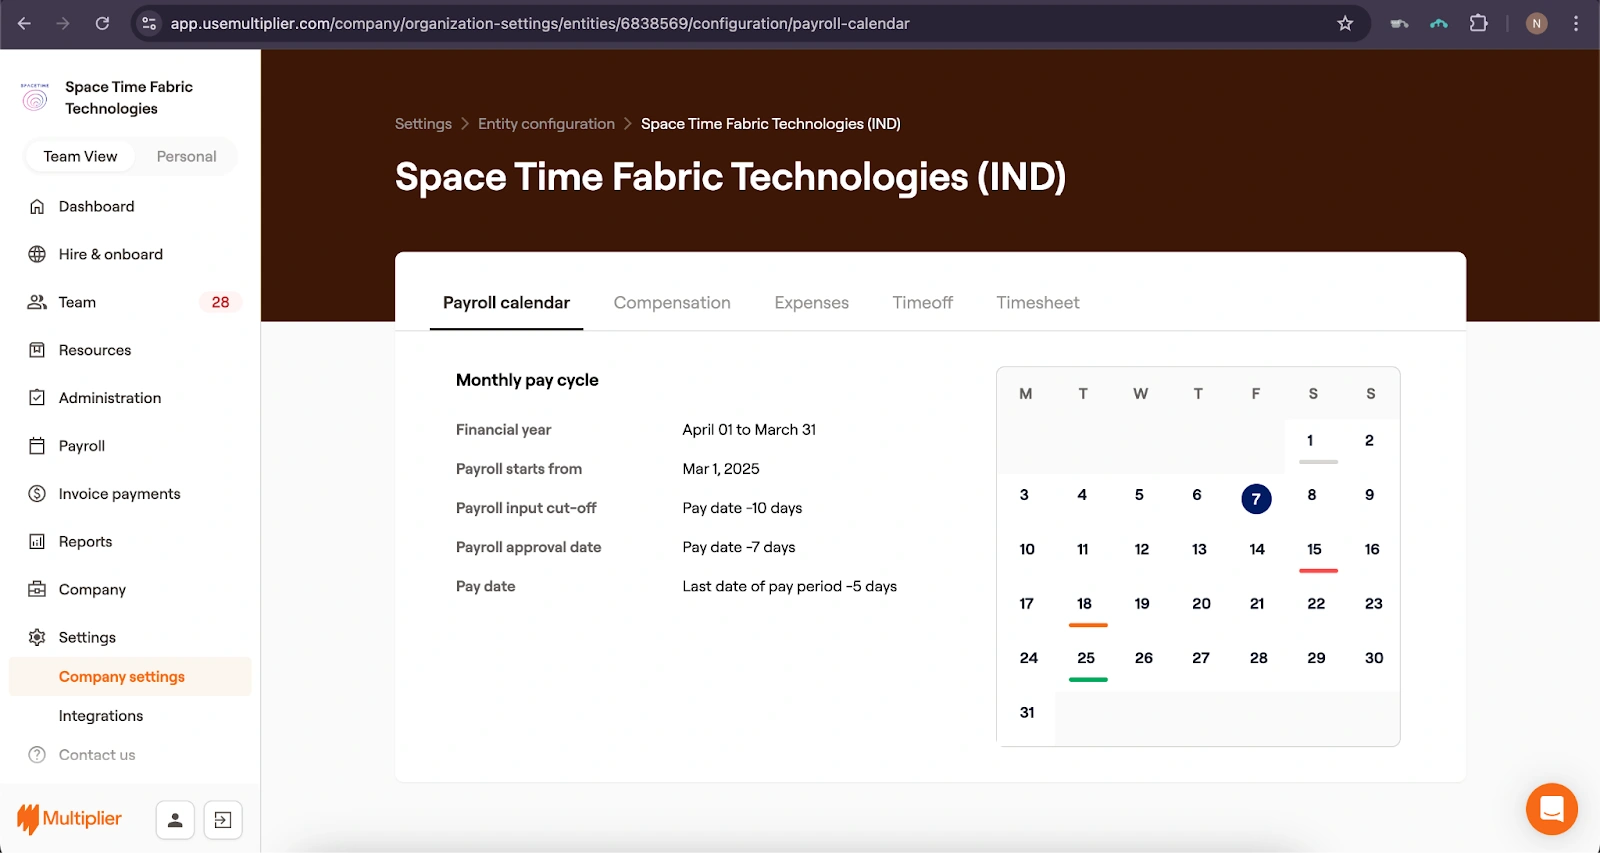Click the Space Time Fabric company logo
1600x853 pixels.
pos(35,97)
